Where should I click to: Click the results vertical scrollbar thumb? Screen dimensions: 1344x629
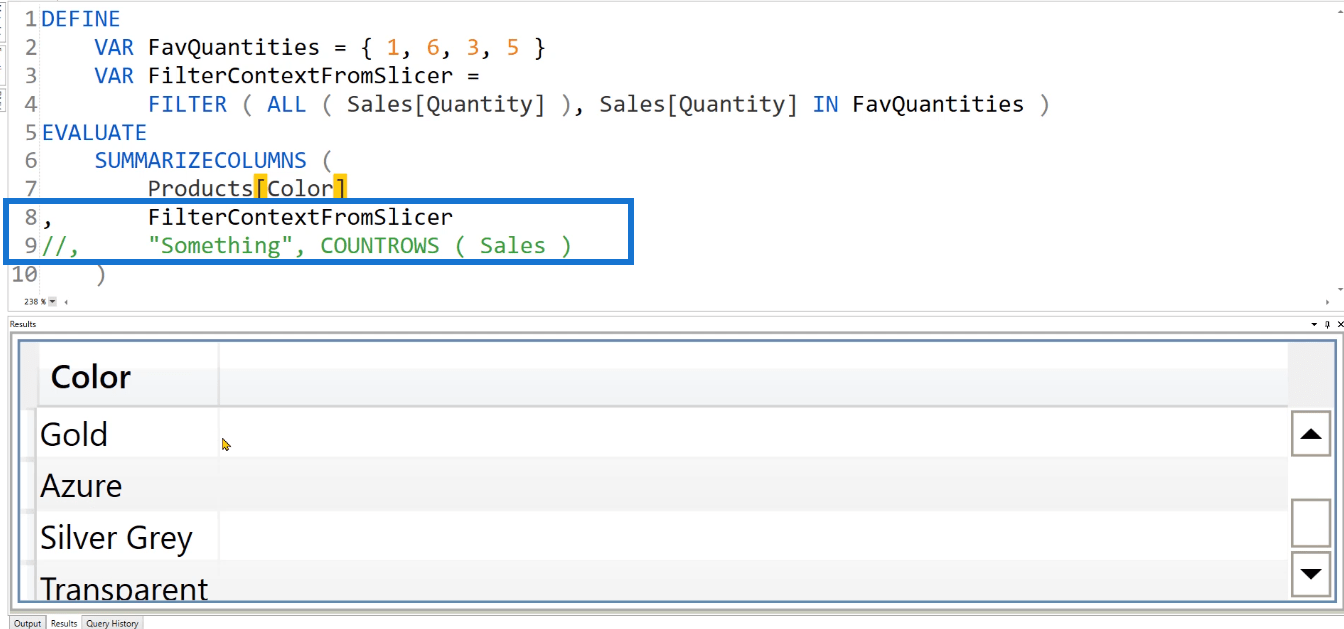pyautogui.click(x=1310, y=521)
